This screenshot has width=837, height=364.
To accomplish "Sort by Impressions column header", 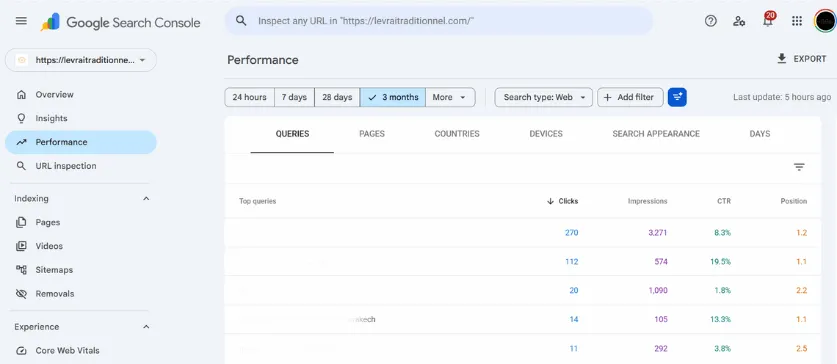I will [648, 201].
